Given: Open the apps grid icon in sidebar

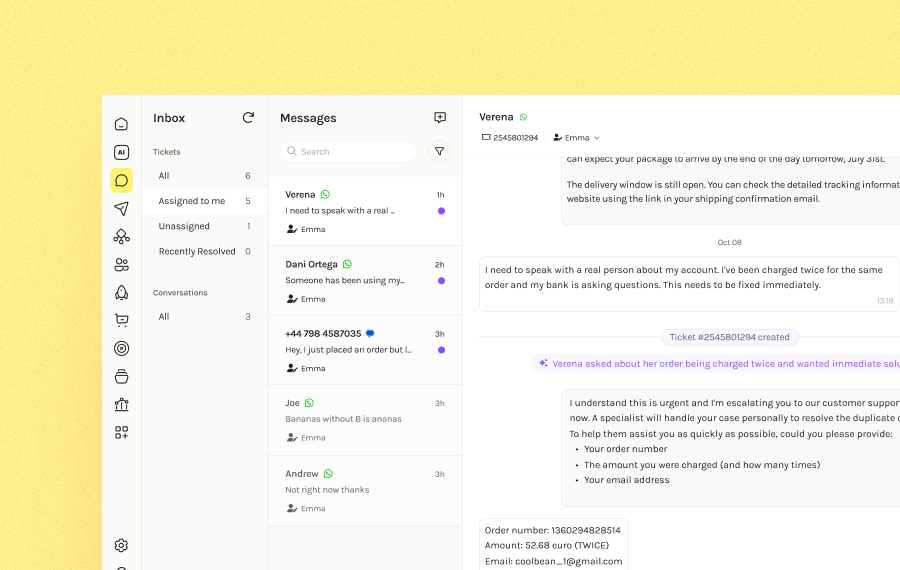Looking at the screenshot, I should click(121, 432).
